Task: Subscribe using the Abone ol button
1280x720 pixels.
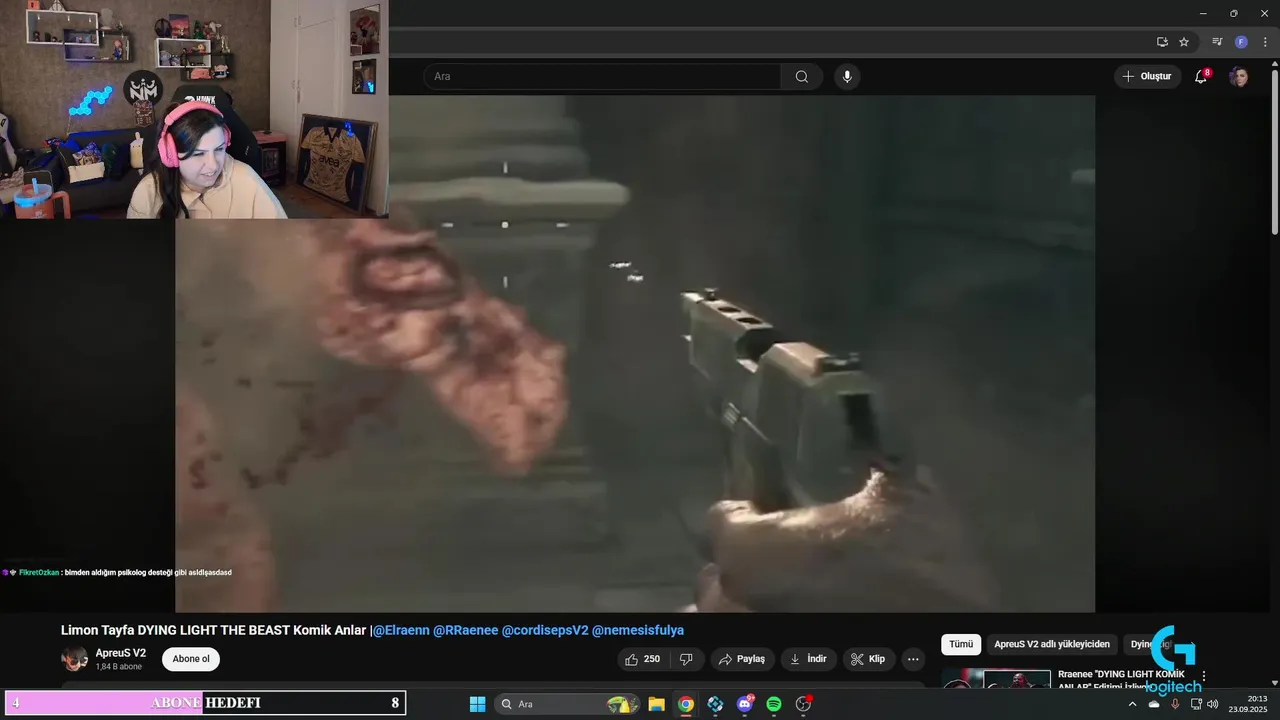Action: 191,659
